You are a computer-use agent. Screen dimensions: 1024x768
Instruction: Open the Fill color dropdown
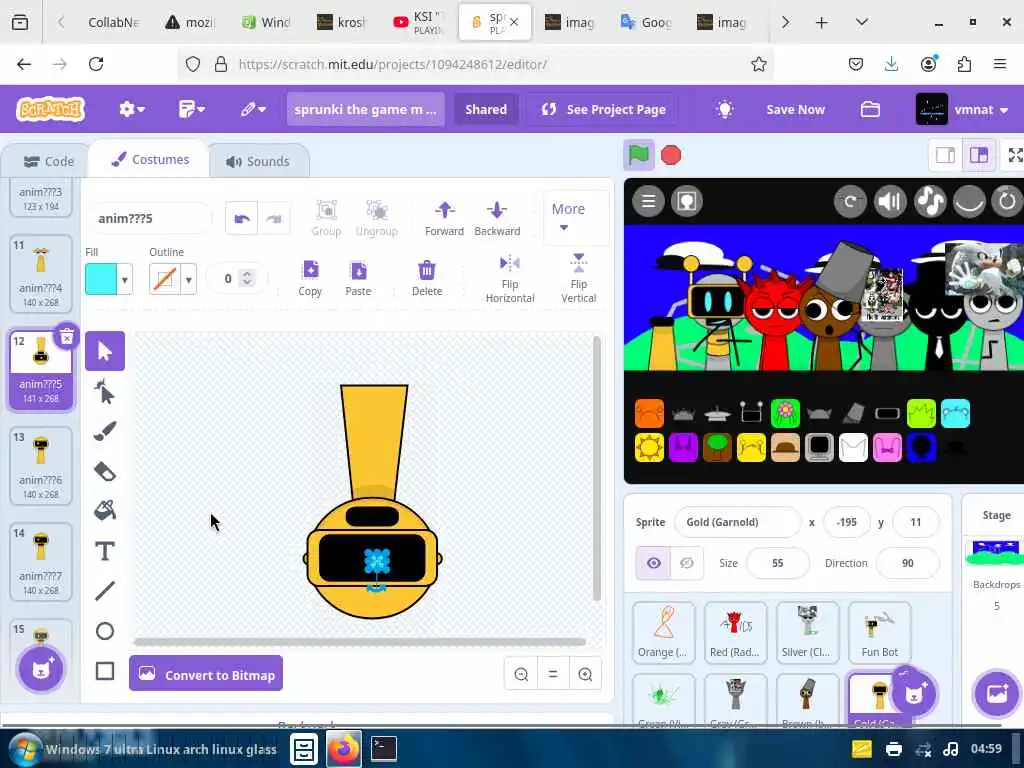tap(124, 280)
